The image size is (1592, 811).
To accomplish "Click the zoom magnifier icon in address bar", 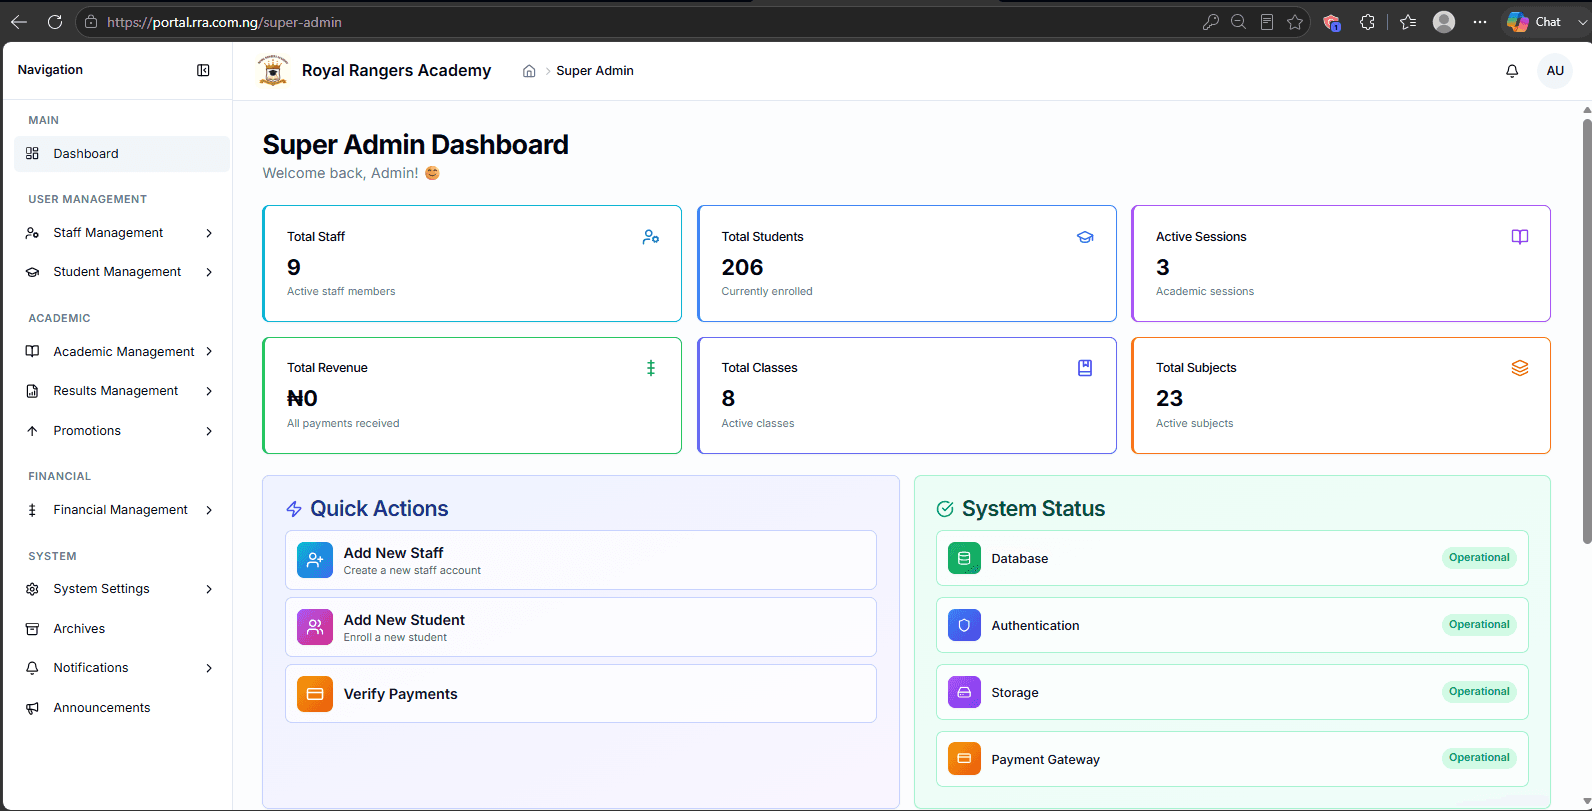I will tap(1238, 22).
